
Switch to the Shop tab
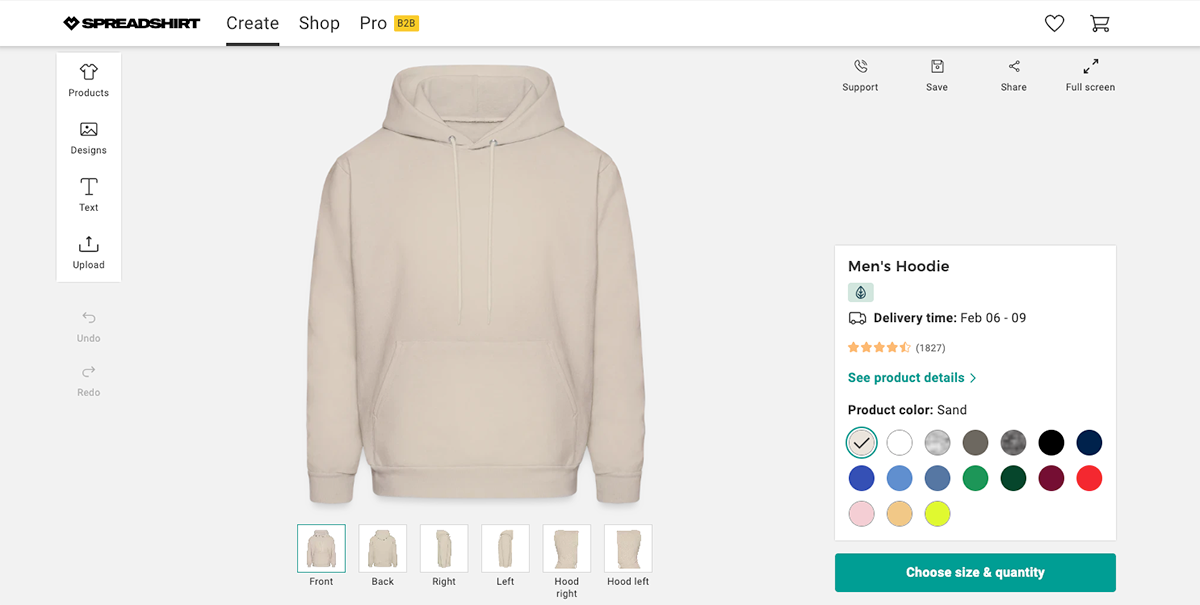click(x=319, y=23)
